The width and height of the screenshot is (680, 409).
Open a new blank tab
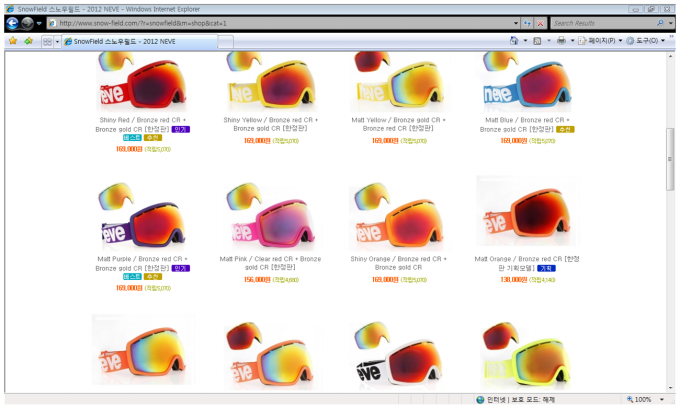[226, 42]
